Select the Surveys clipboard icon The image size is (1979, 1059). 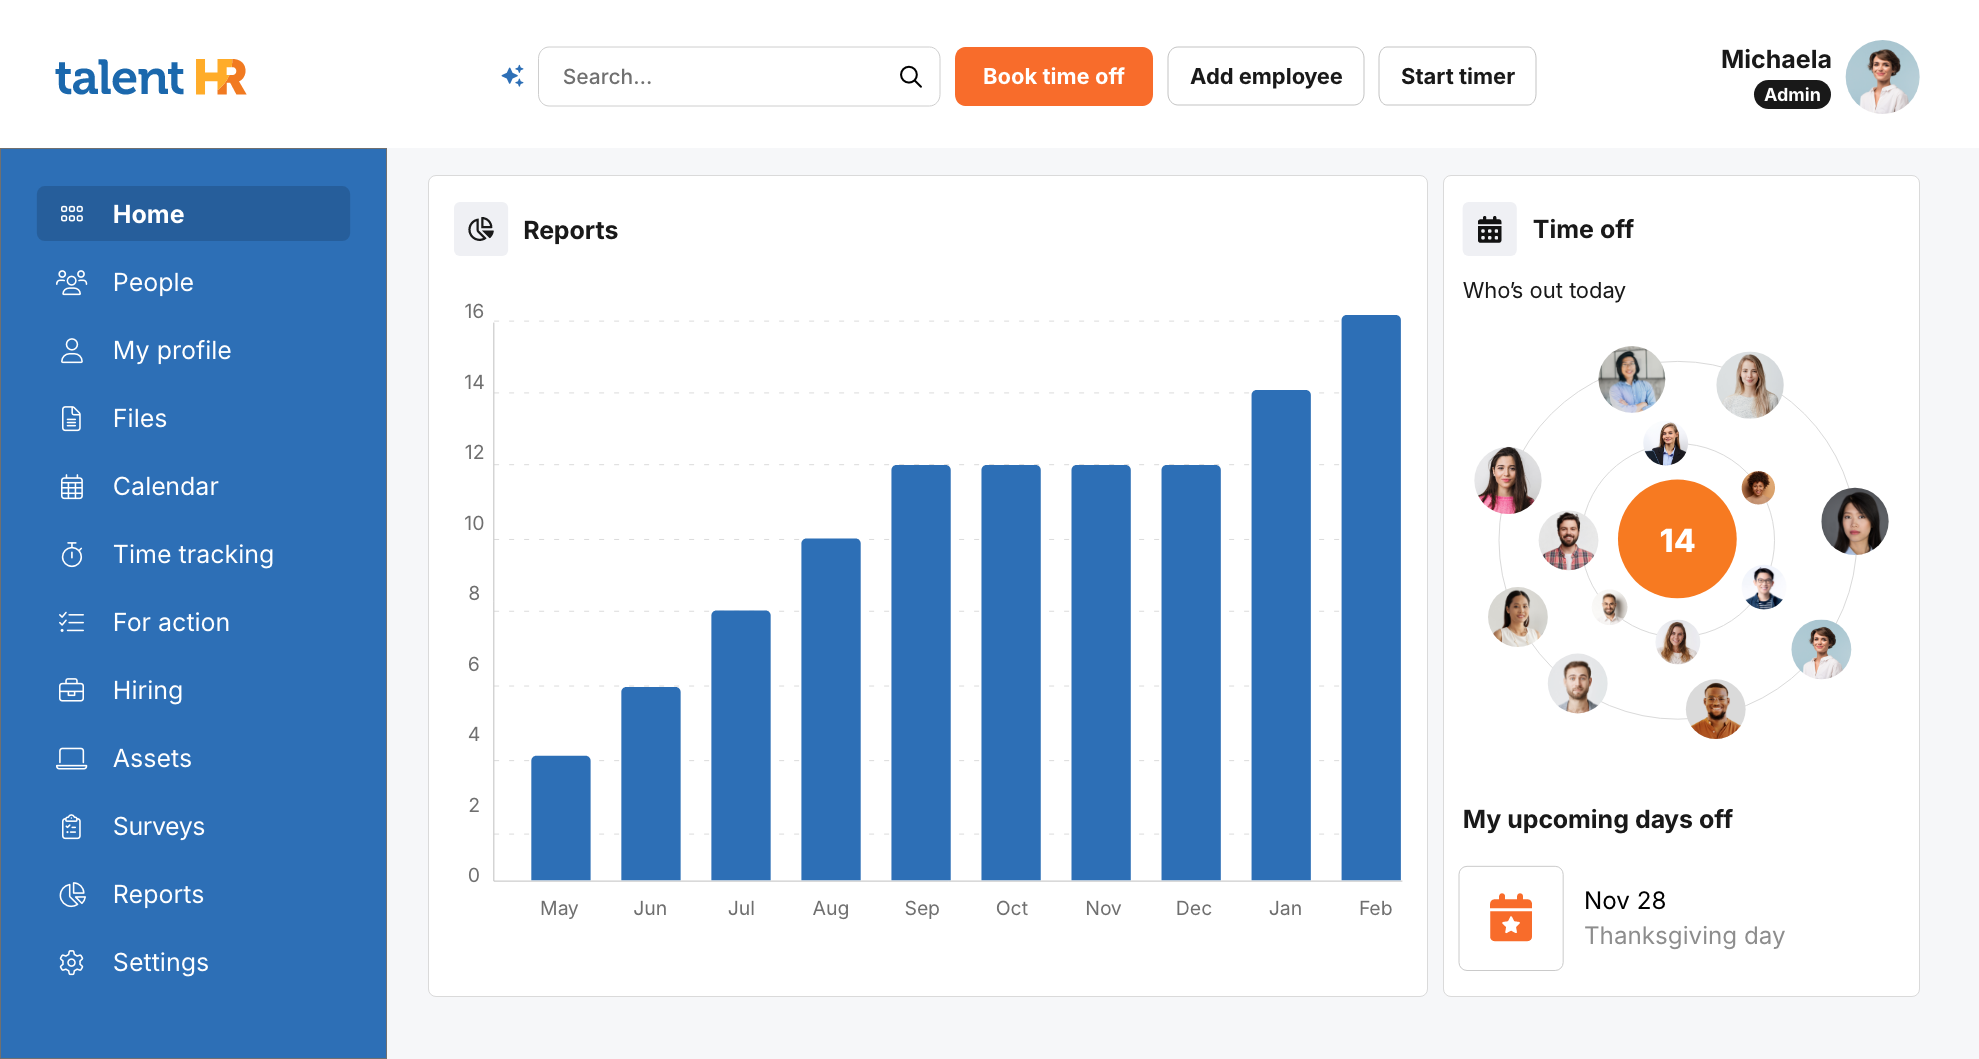71,826
